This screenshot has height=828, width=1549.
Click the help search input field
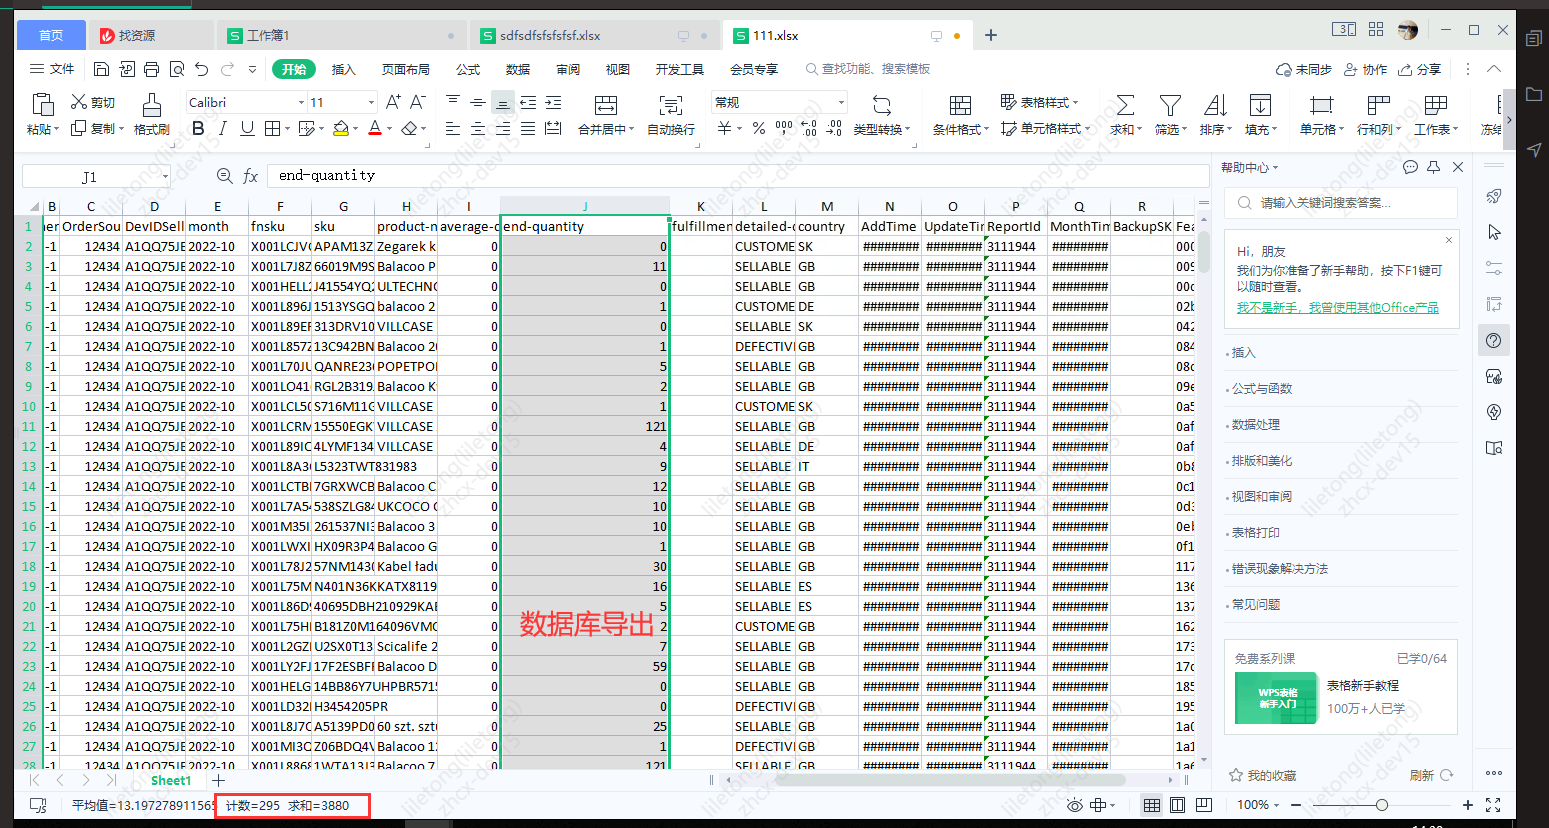[1341, 203]
